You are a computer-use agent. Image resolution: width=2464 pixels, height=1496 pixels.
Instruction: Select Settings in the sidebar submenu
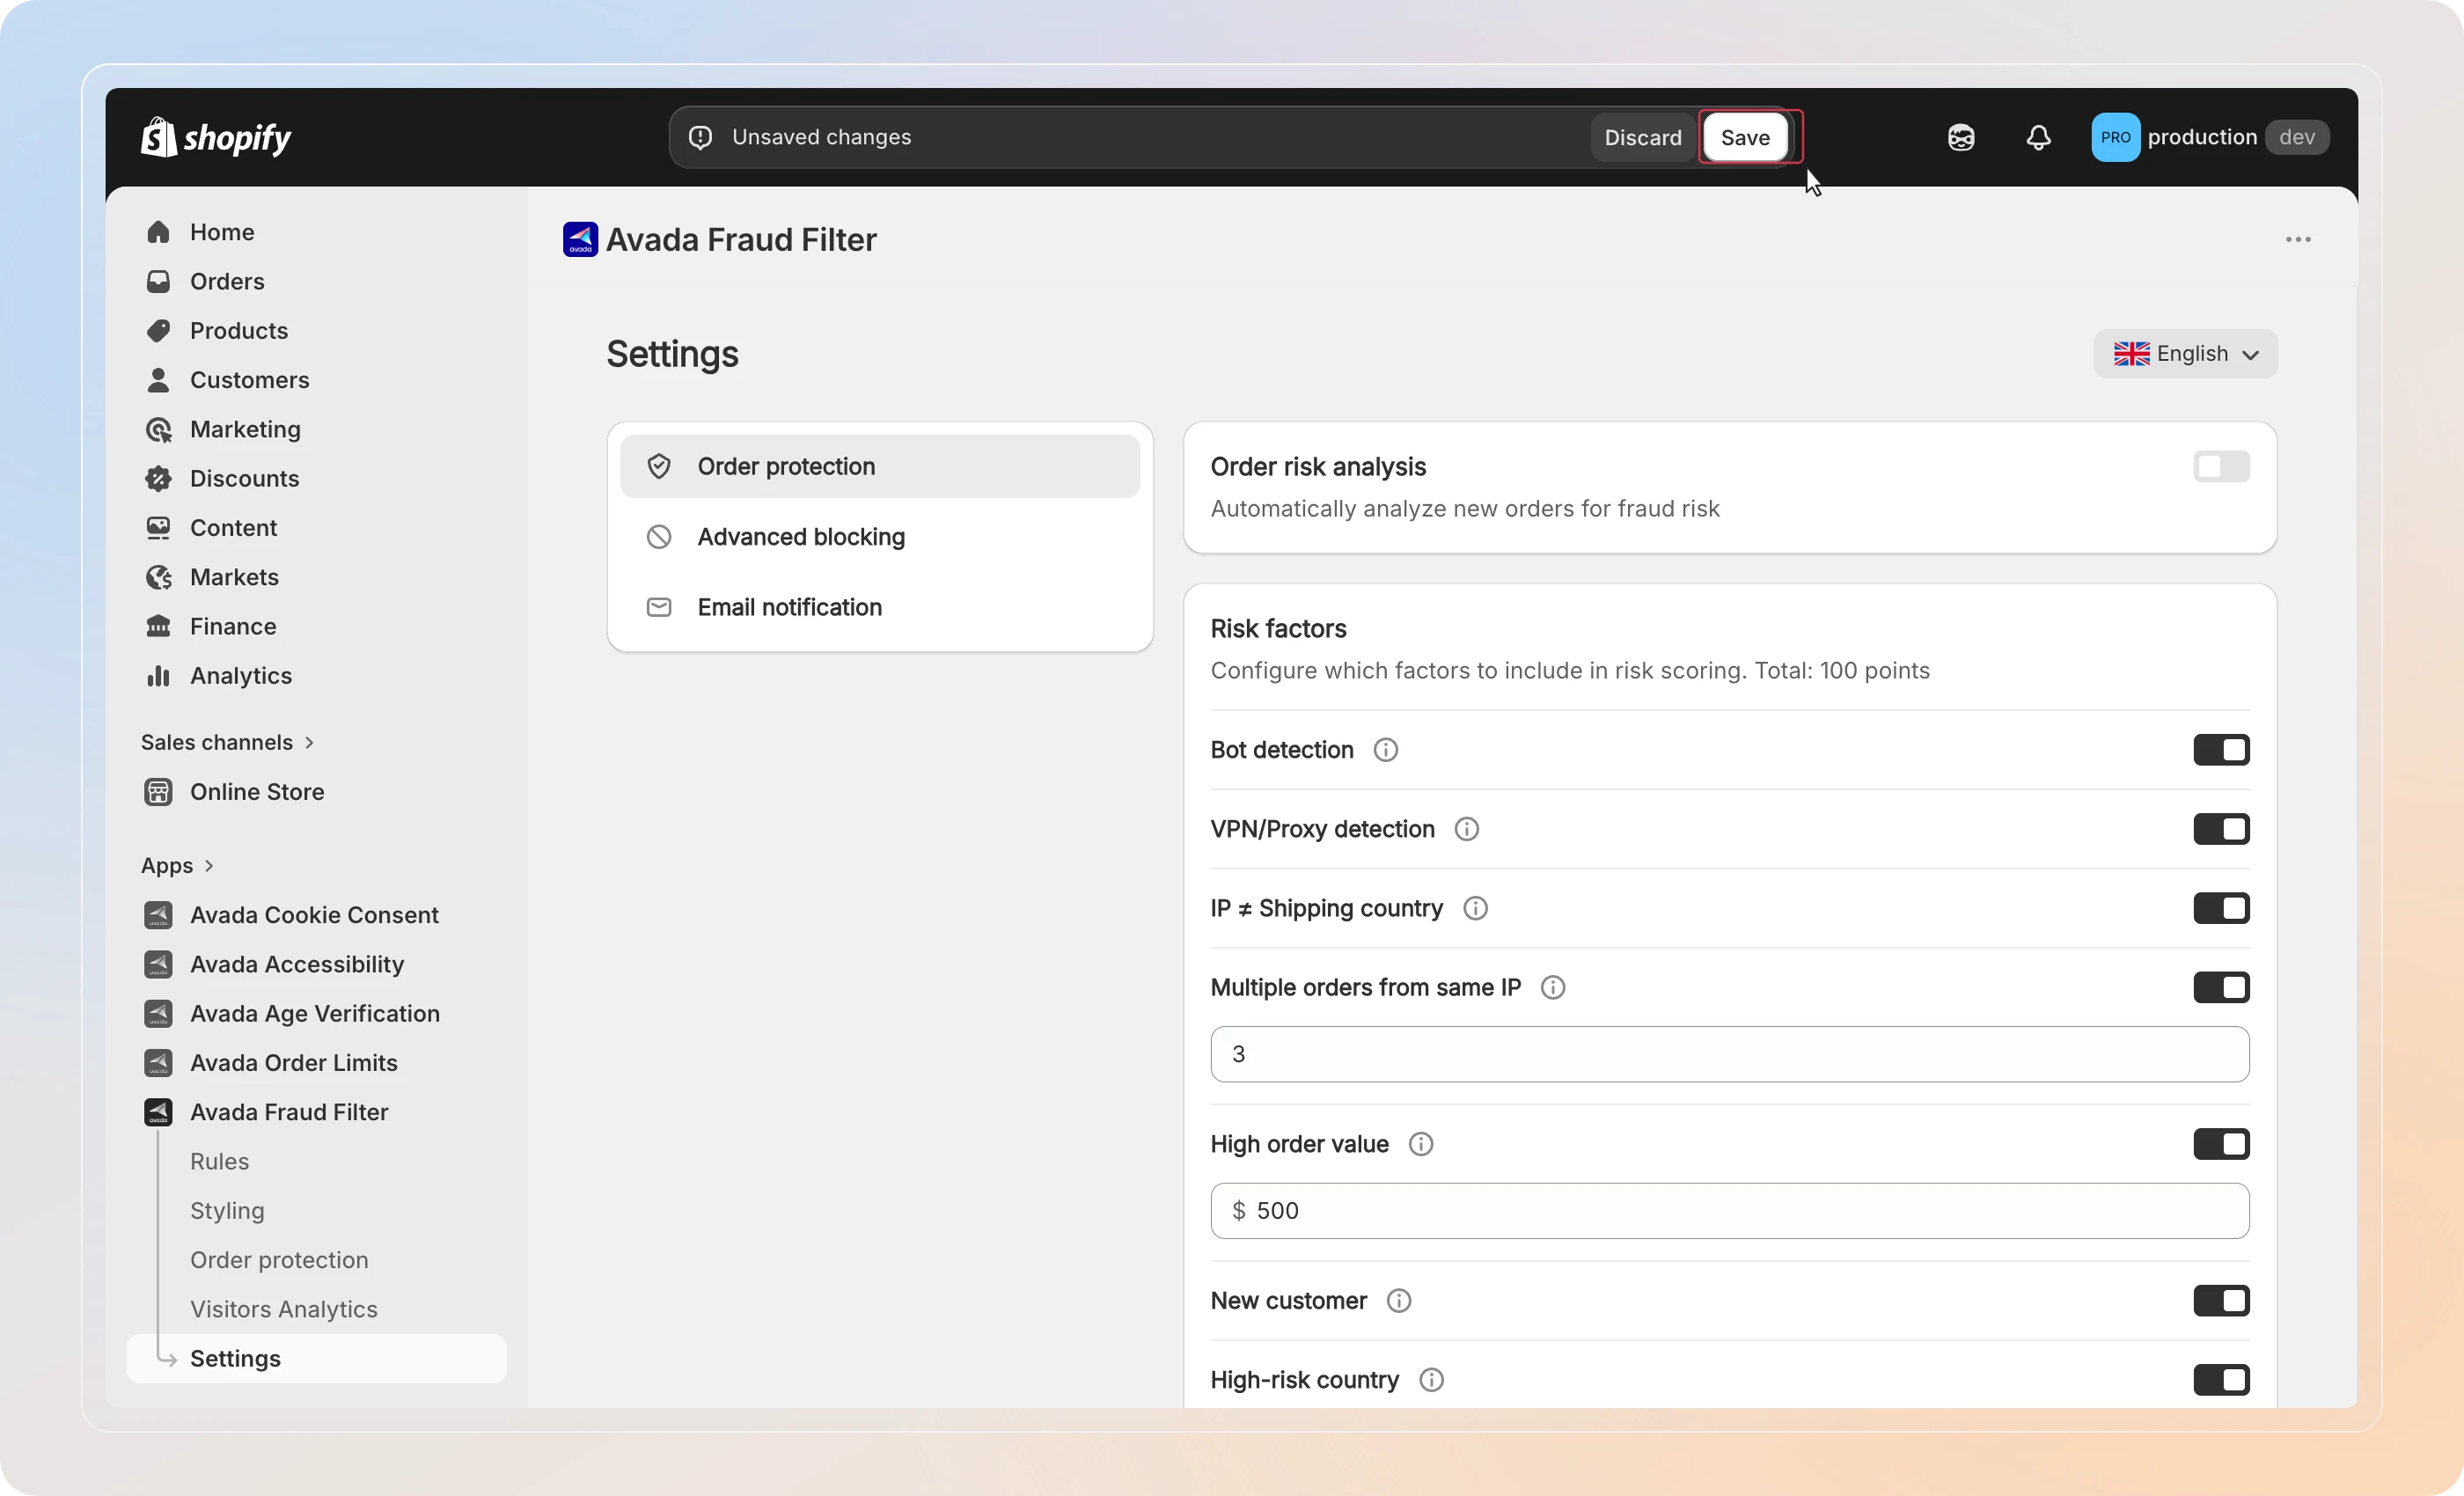pyautogui.click(x=316, y=1359)
